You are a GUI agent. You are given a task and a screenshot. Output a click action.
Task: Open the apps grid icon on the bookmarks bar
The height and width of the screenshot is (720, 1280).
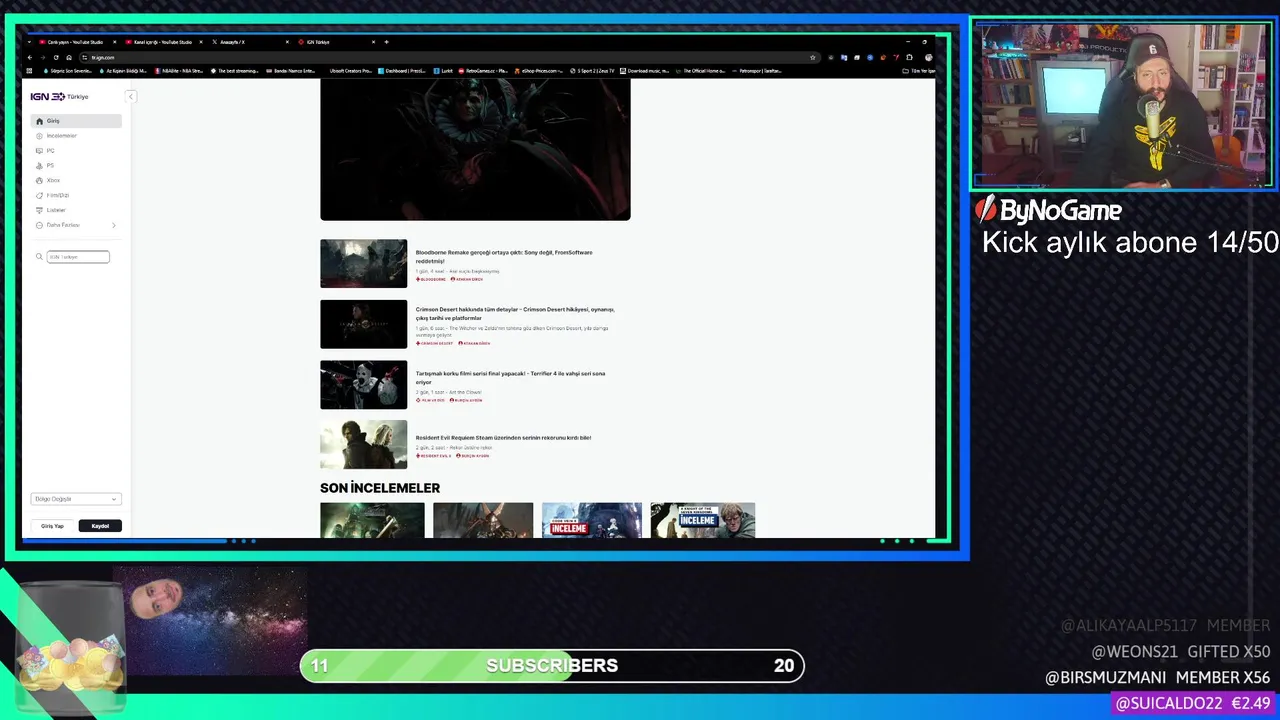click(29, 71)
